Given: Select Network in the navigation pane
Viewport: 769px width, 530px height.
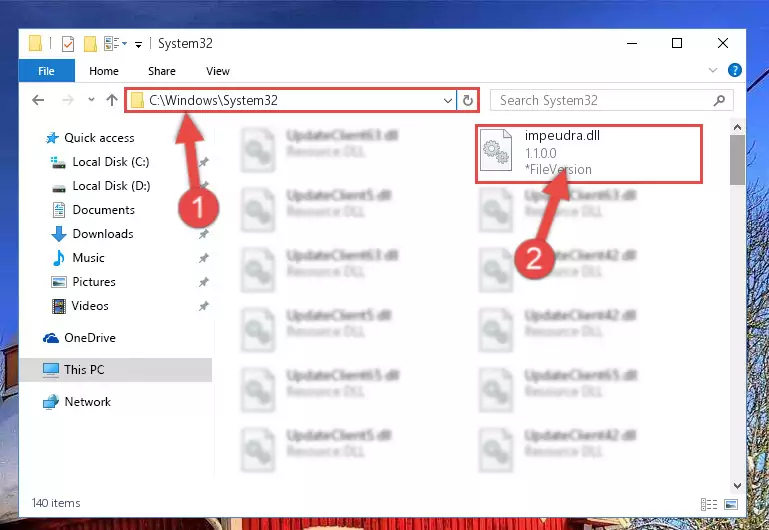Looking at the screenshot, I should pos(88,402).
